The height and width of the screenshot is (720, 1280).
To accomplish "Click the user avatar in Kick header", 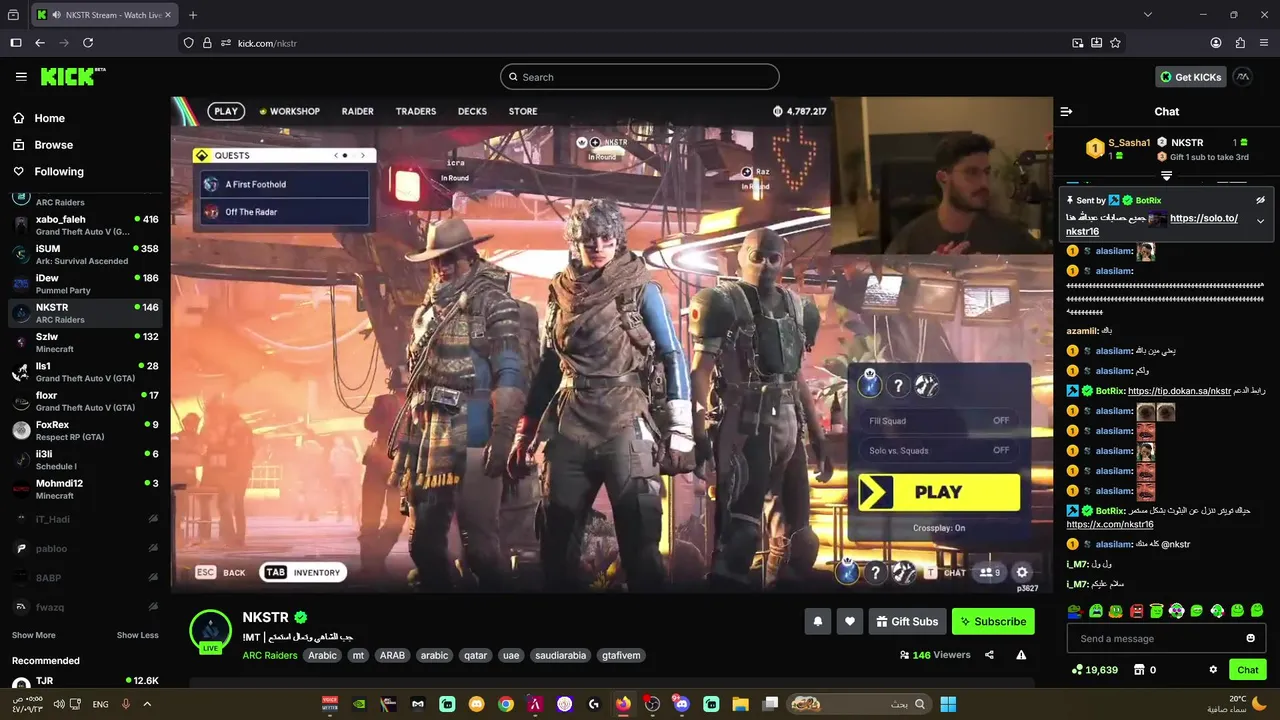I will (1242, 76).
